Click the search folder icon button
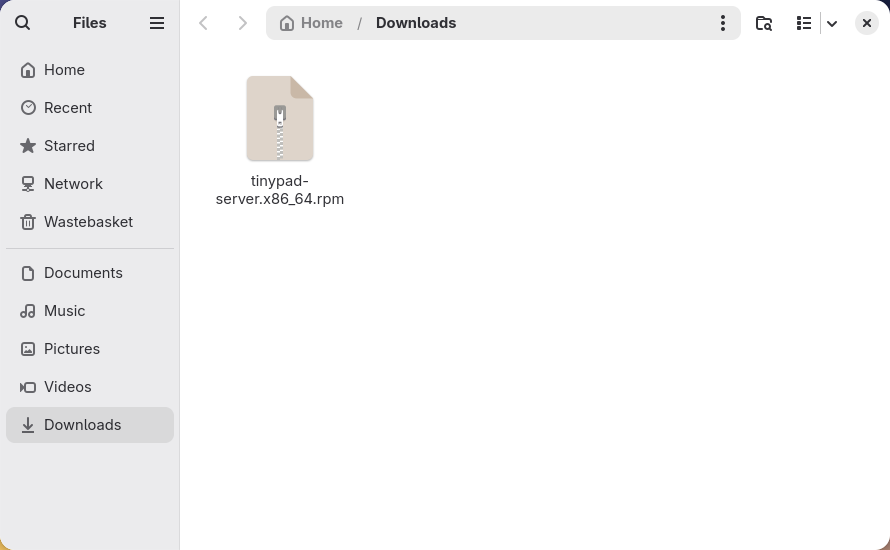 pos(764,23)
